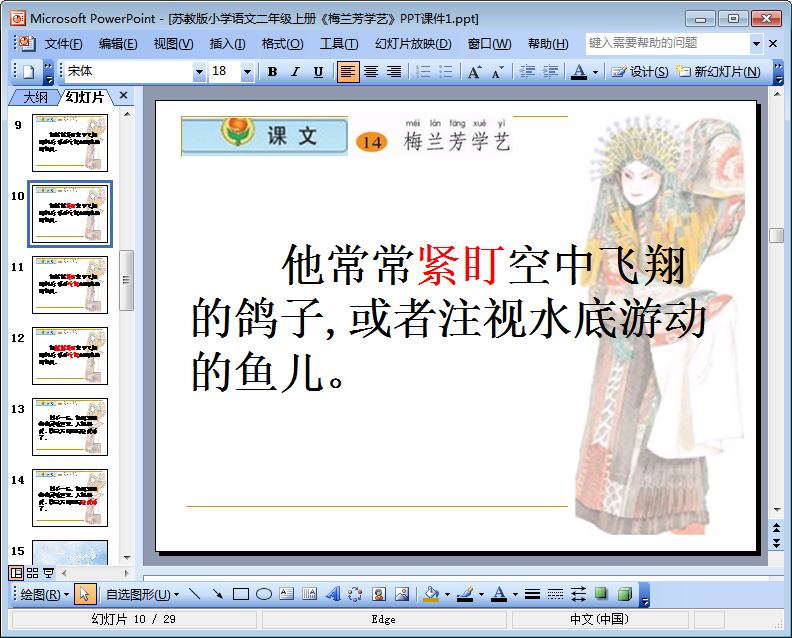The width and height of the screenshot is (792, 638).
Task: Select the Rectangle drawing tool
Action: [x=240, y=594]
